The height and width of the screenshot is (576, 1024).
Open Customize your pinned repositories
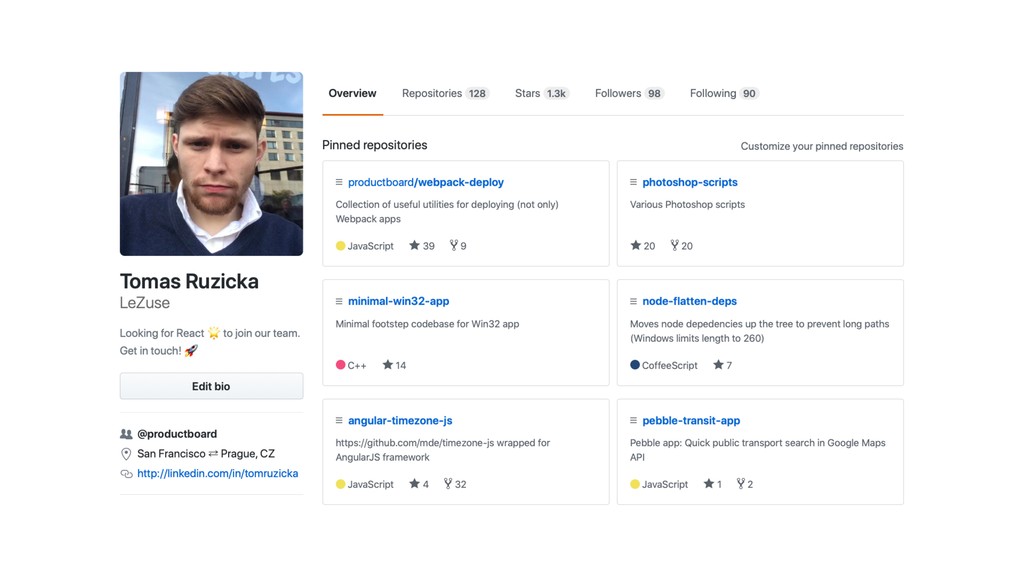pos(821,146)
